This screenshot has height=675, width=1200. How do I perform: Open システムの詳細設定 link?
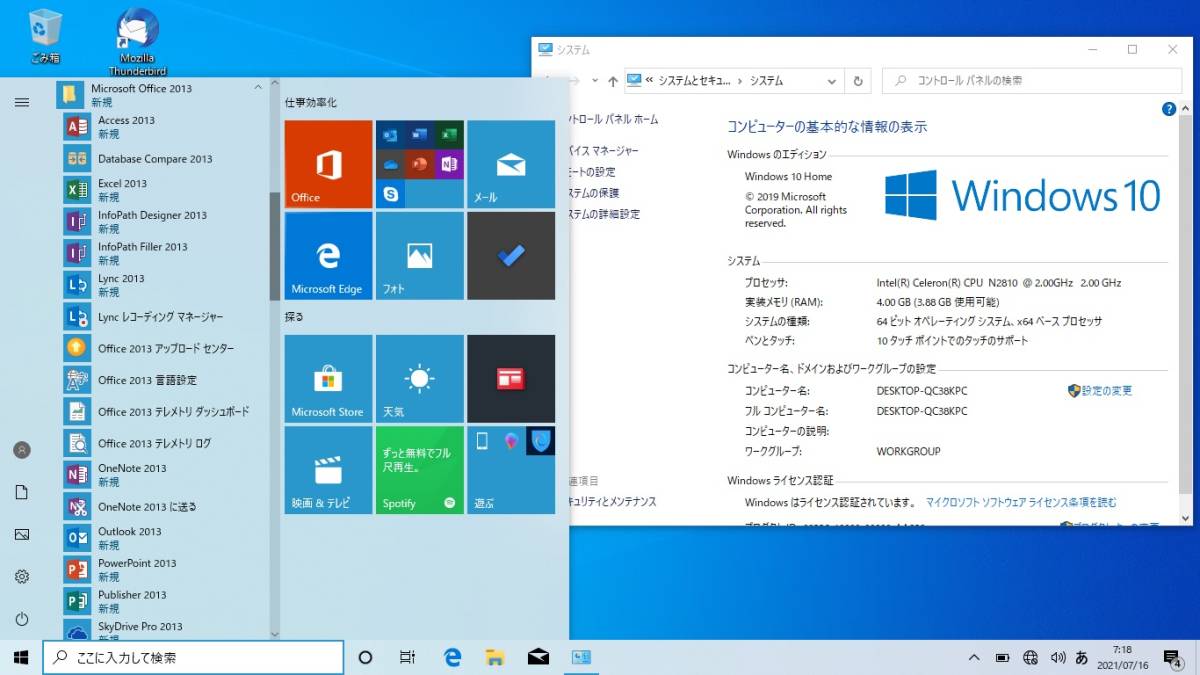[604, 214]
